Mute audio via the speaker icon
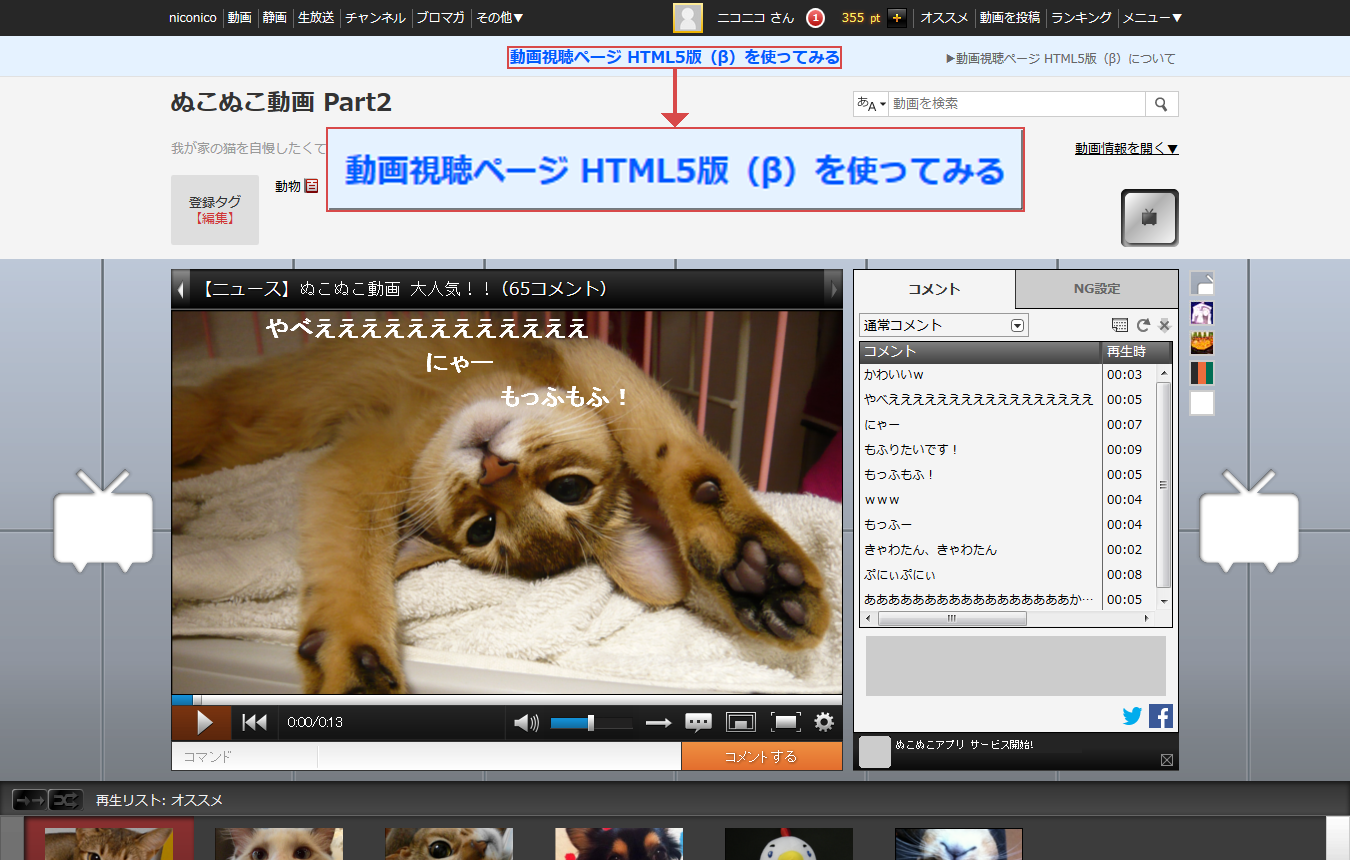This screenshot has width=1350, height=860. click(x=526, y=722)
